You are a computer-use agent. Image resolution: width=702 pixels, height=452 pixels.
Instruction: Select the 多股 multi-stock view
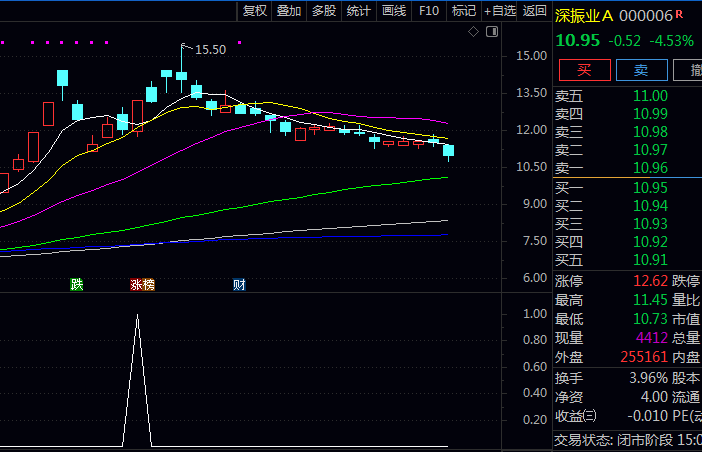(324, 10)
